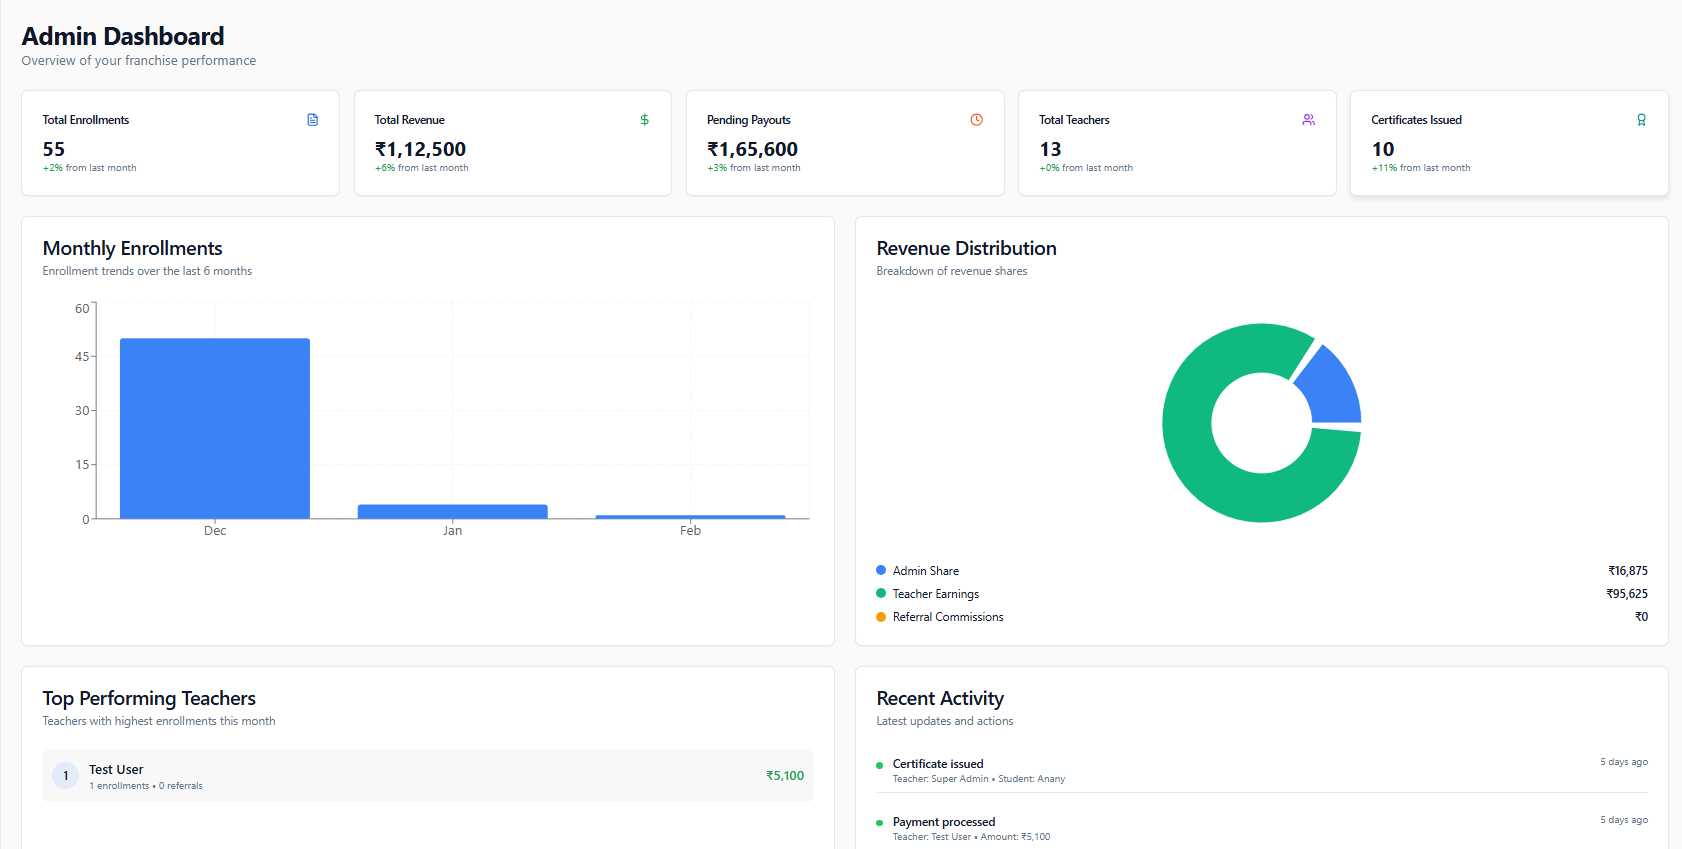The height and width of the screenshot is (849, 1682).
Task: Open the Test User teacher row
Action: pos(427,776)
